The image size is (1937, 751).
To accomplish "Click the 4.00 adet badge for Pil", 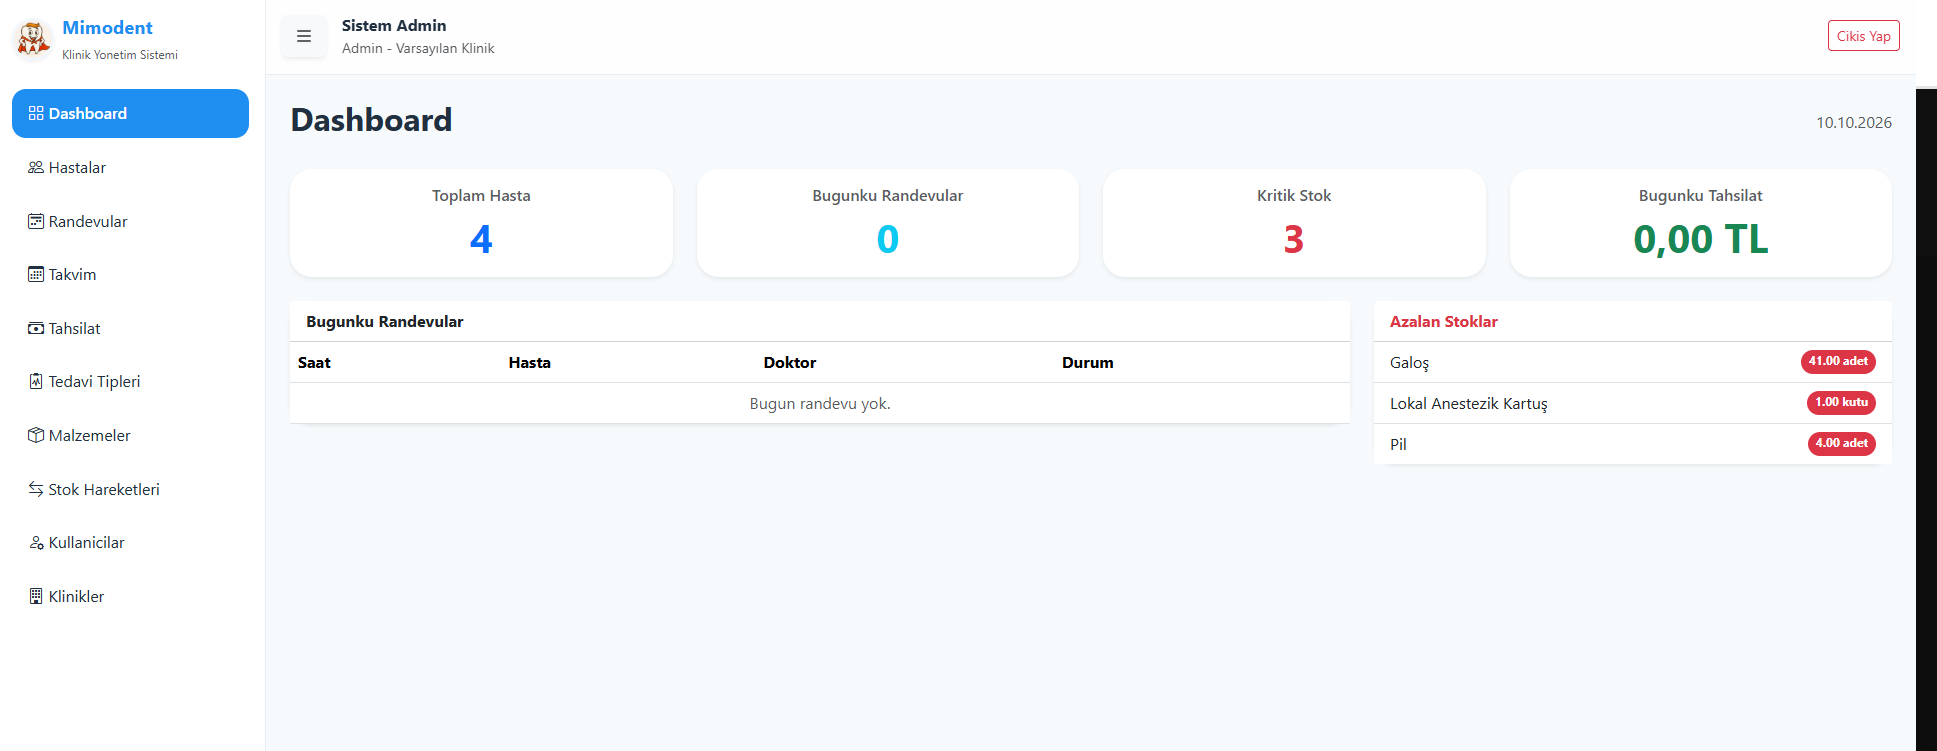I will point(1841,444).
